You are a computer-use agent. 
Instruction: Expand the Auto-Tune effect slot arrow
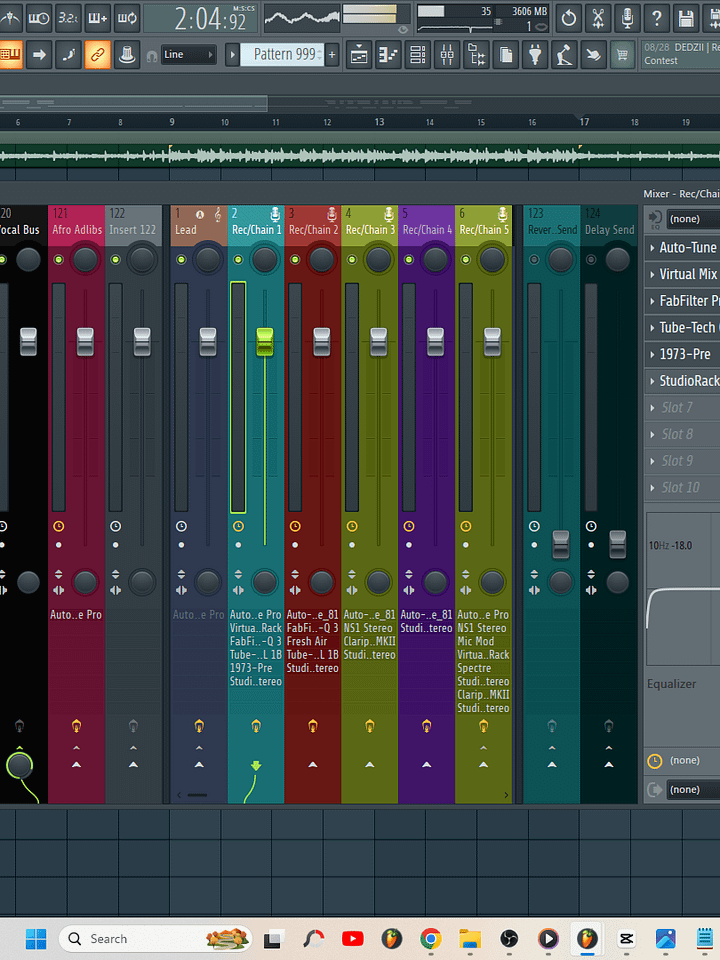653,247
